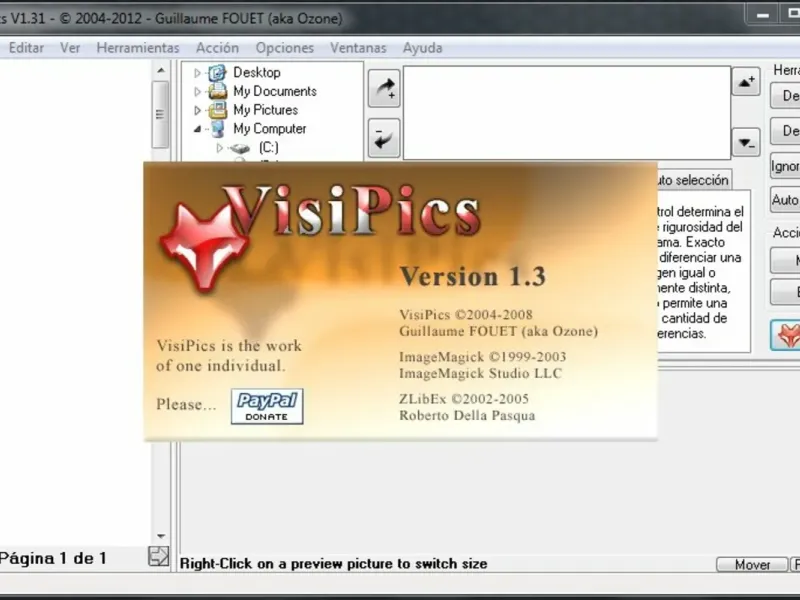Click the second De button below it
This screenshot has width=800, height=600.
pyautogui.click(x=785, y=131)
